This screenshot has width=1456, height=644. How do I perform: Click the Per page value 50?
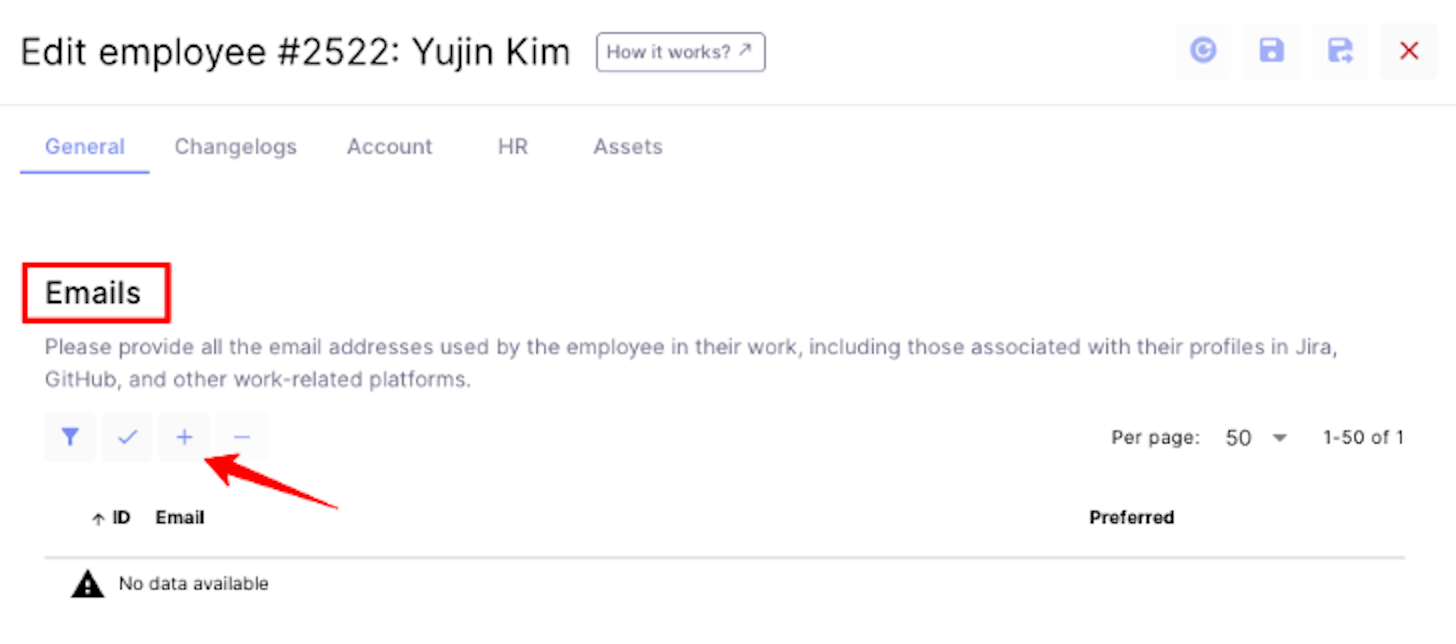pyautogui.click(x=1238, y=438)
